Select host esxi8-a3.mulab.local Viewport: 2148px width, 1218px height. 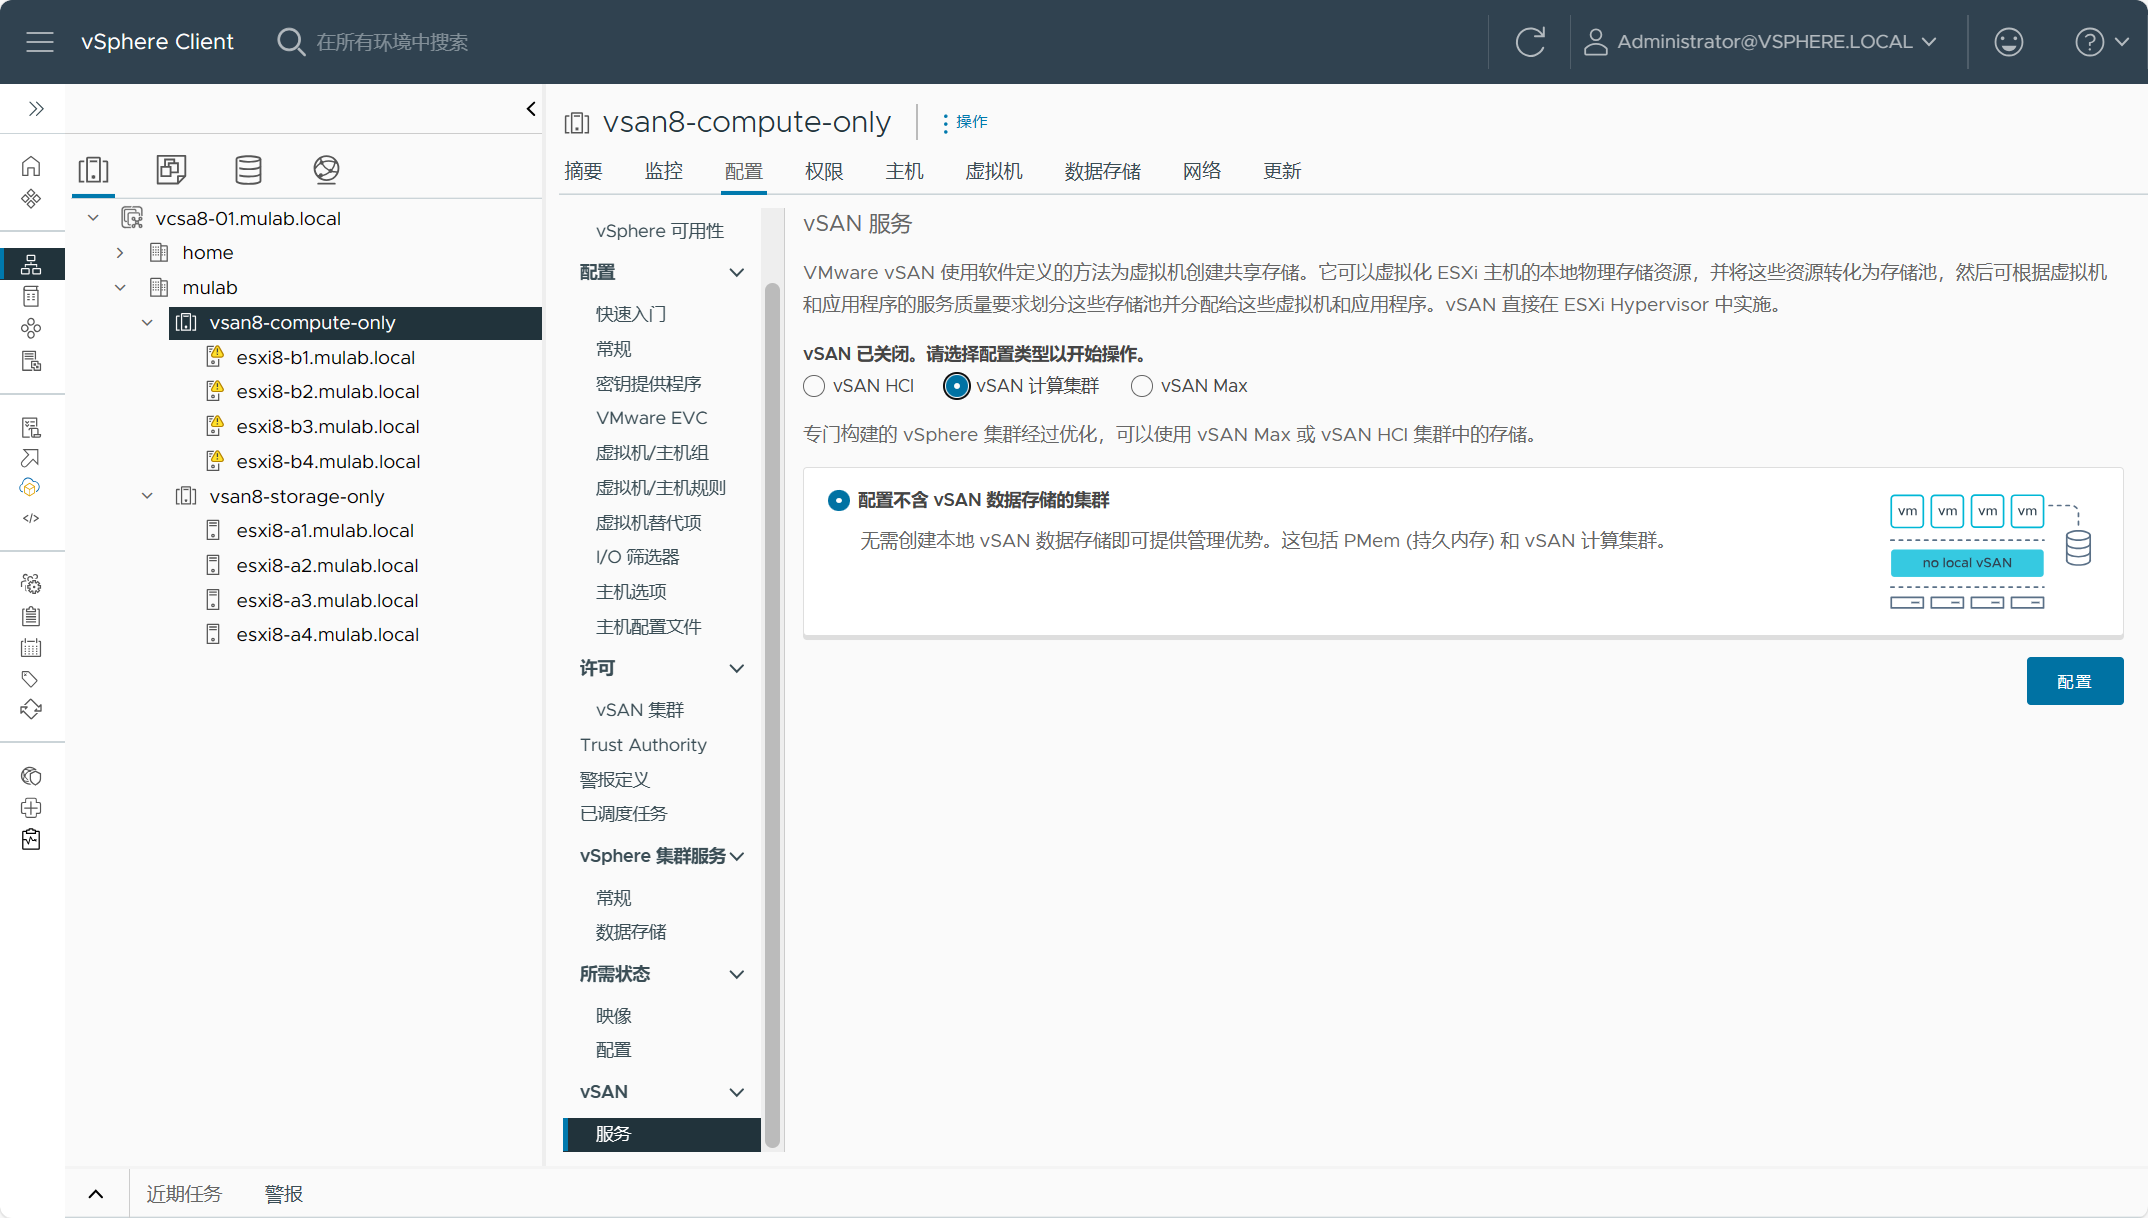327,601
